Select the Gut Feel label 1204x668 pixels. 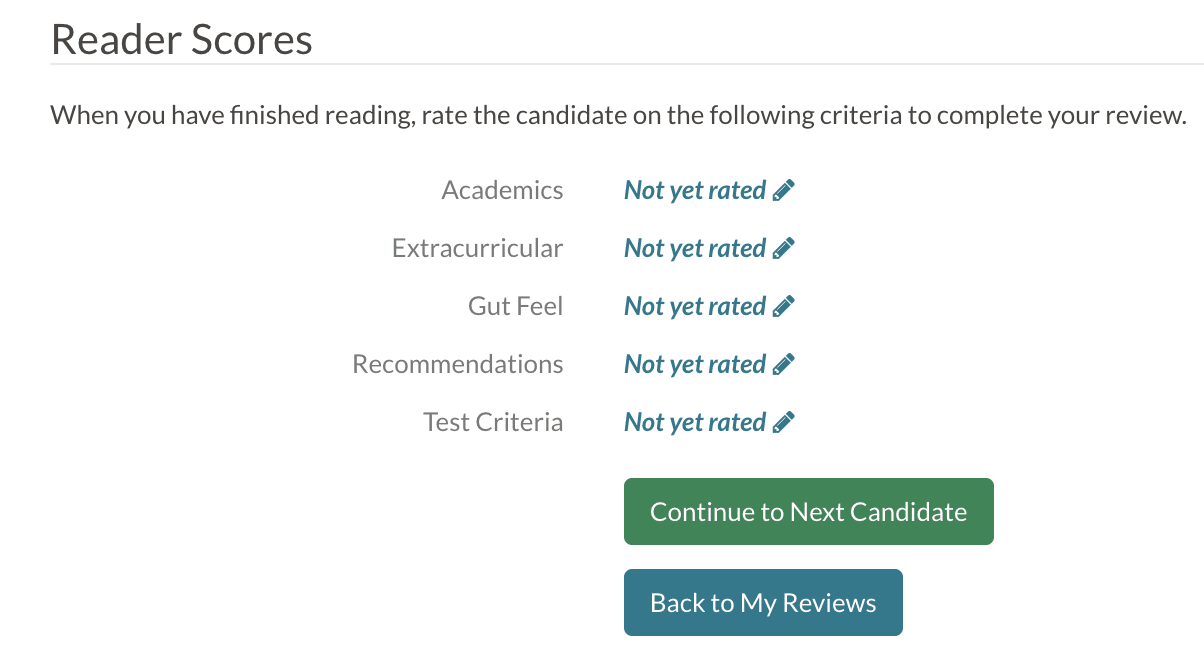pos(515,306)
